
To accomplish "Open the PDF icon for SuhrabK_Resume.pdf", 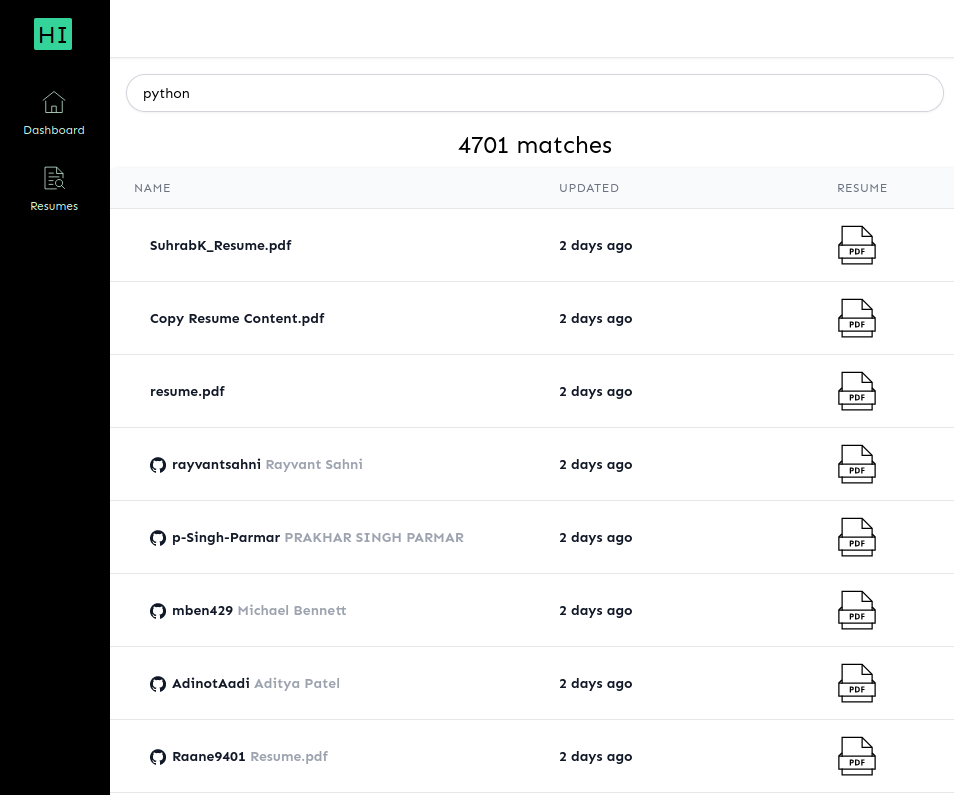I will pyautogui.click(x=856, y=245).
